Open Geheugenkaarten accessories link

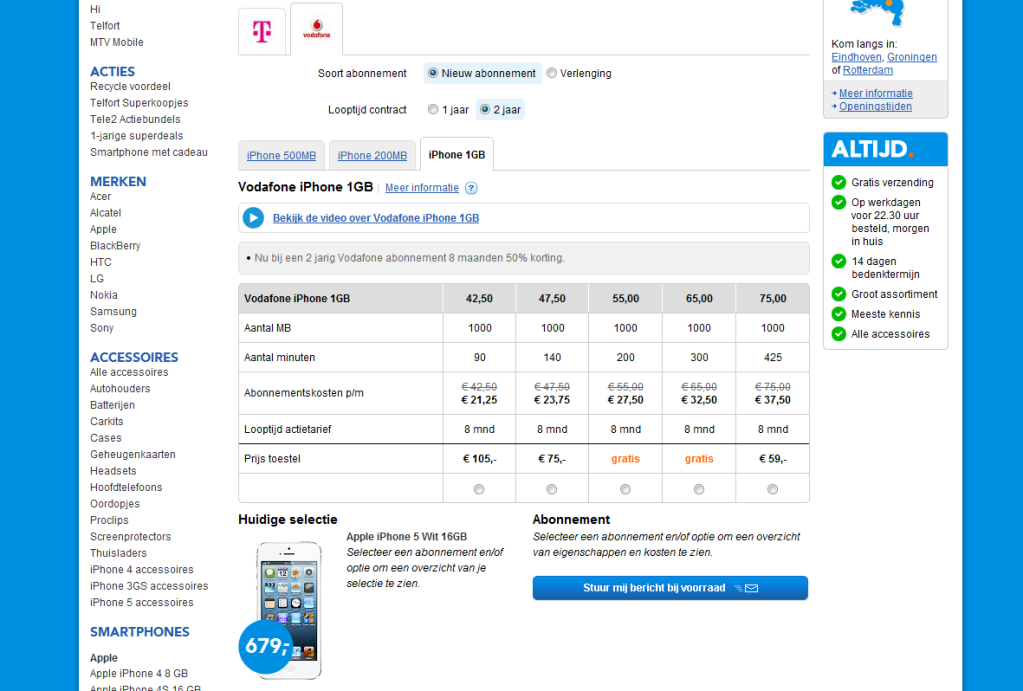coord(132,455)
